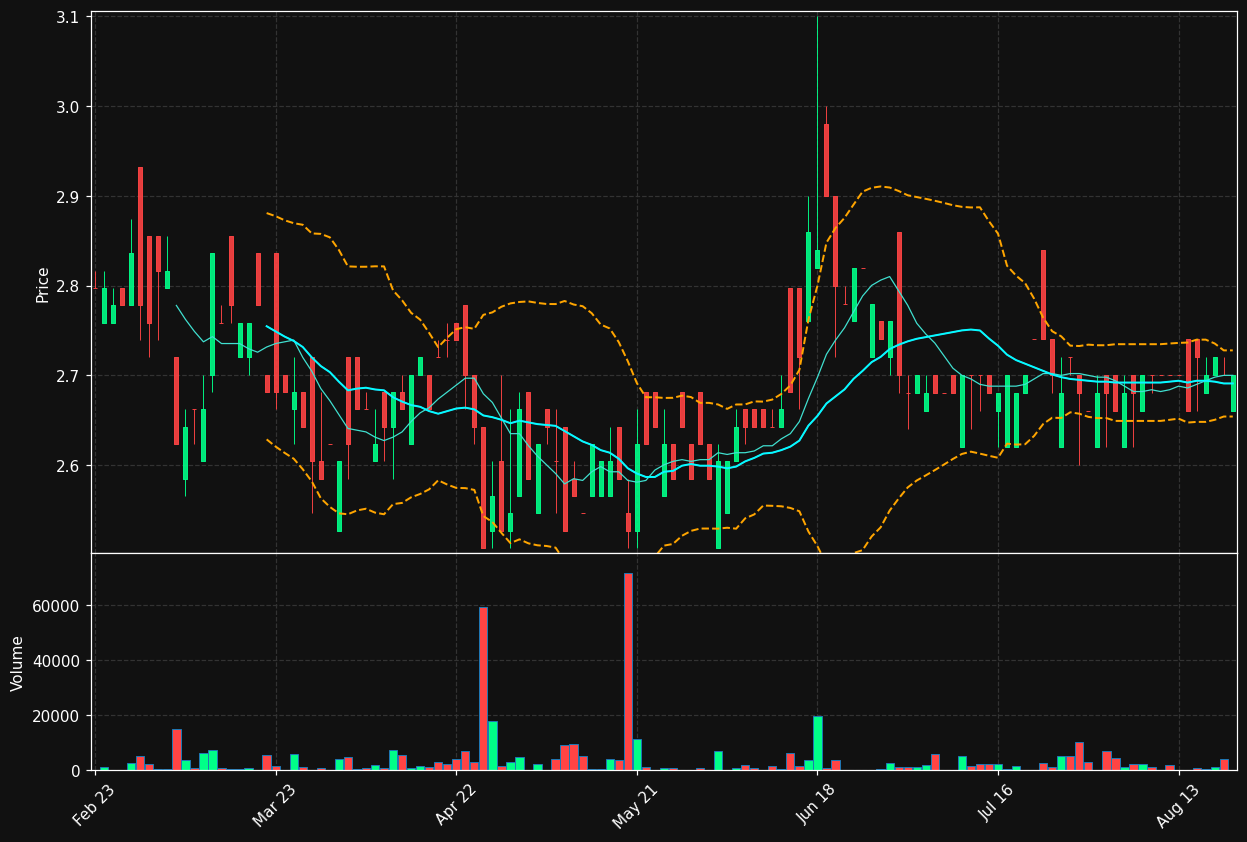Click the Volume axis title
The width and height of the screenshot is (1247, 842).
point(18,663)
